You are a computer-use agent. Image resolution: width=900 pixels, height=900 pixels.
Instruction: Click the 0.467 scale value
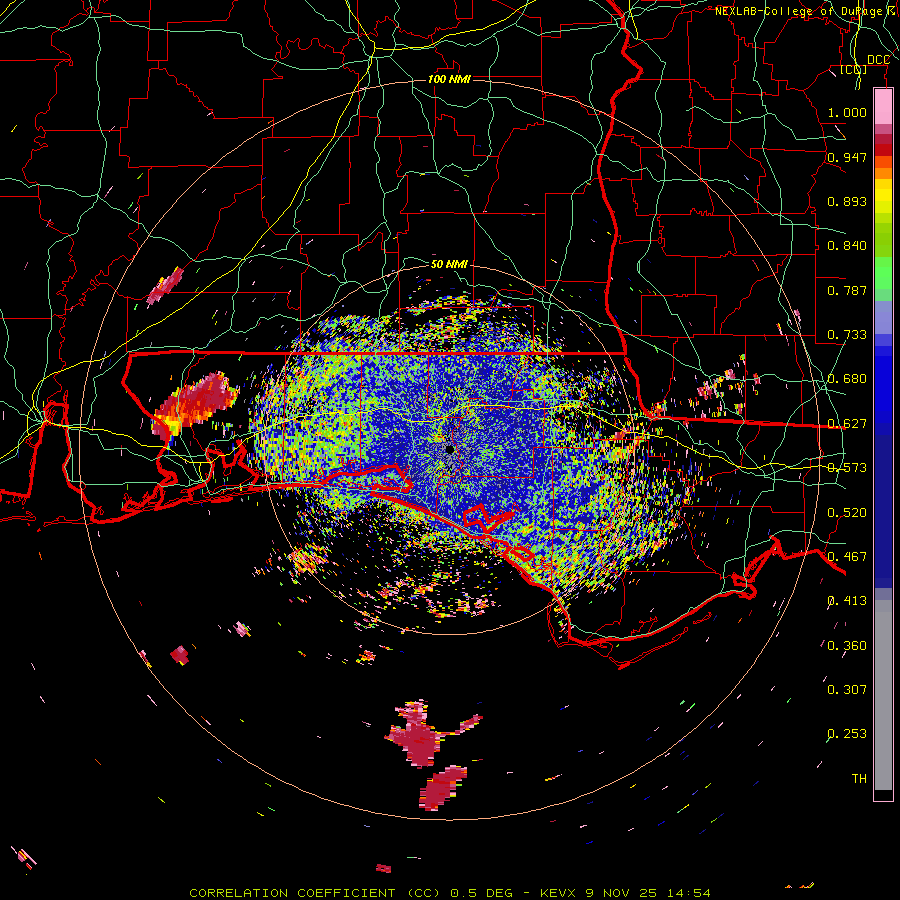coord(847,557)
